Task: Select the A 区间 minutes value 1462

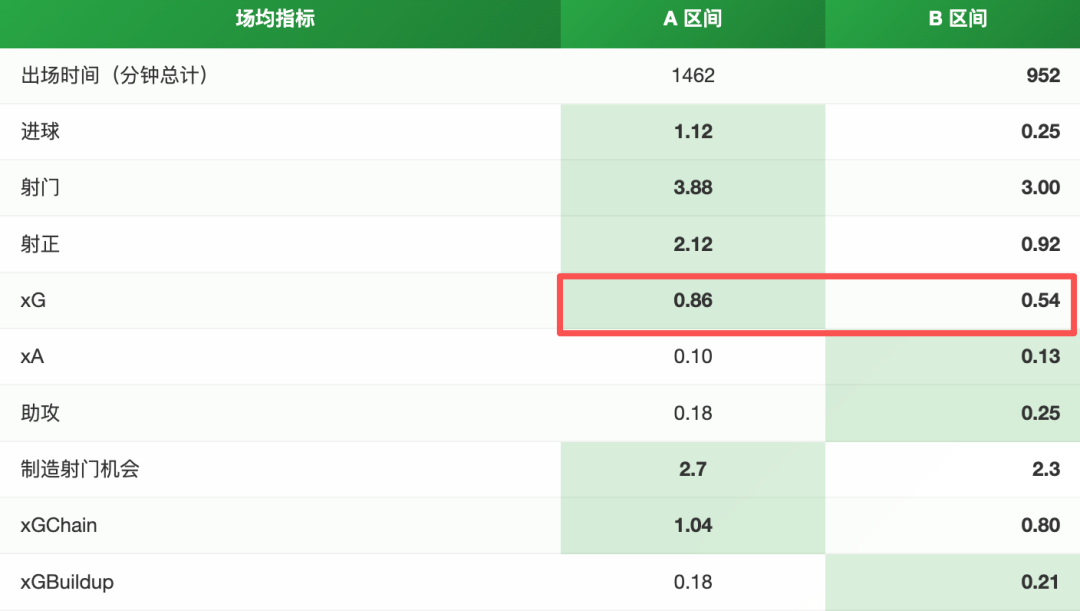Action: pyautogui.click(x=693, y=75)
